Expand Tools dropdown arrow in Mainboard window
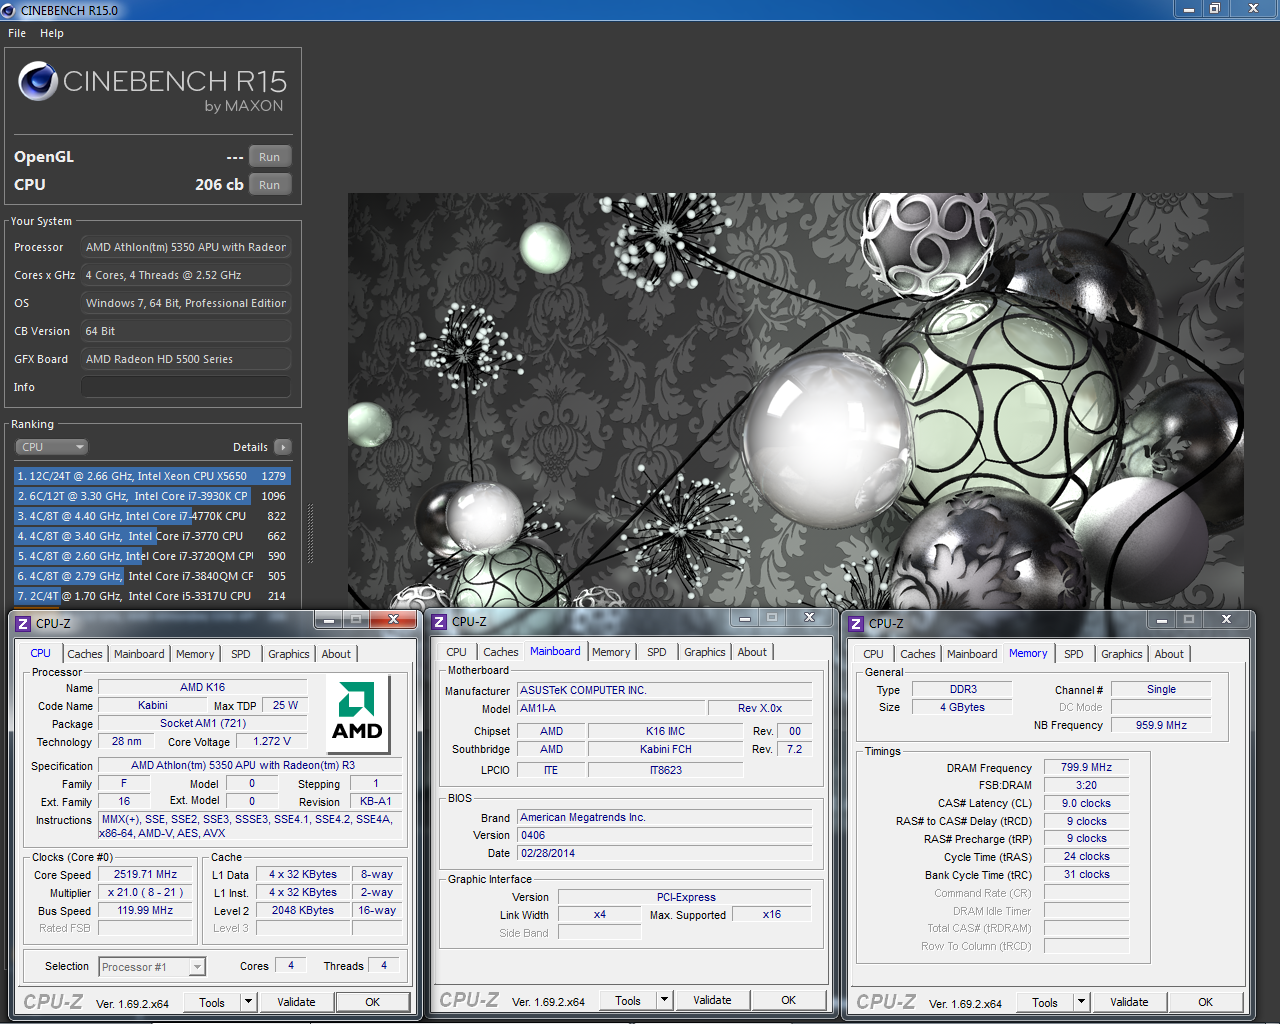The image size is (1280, 1024). (665, 1000)
